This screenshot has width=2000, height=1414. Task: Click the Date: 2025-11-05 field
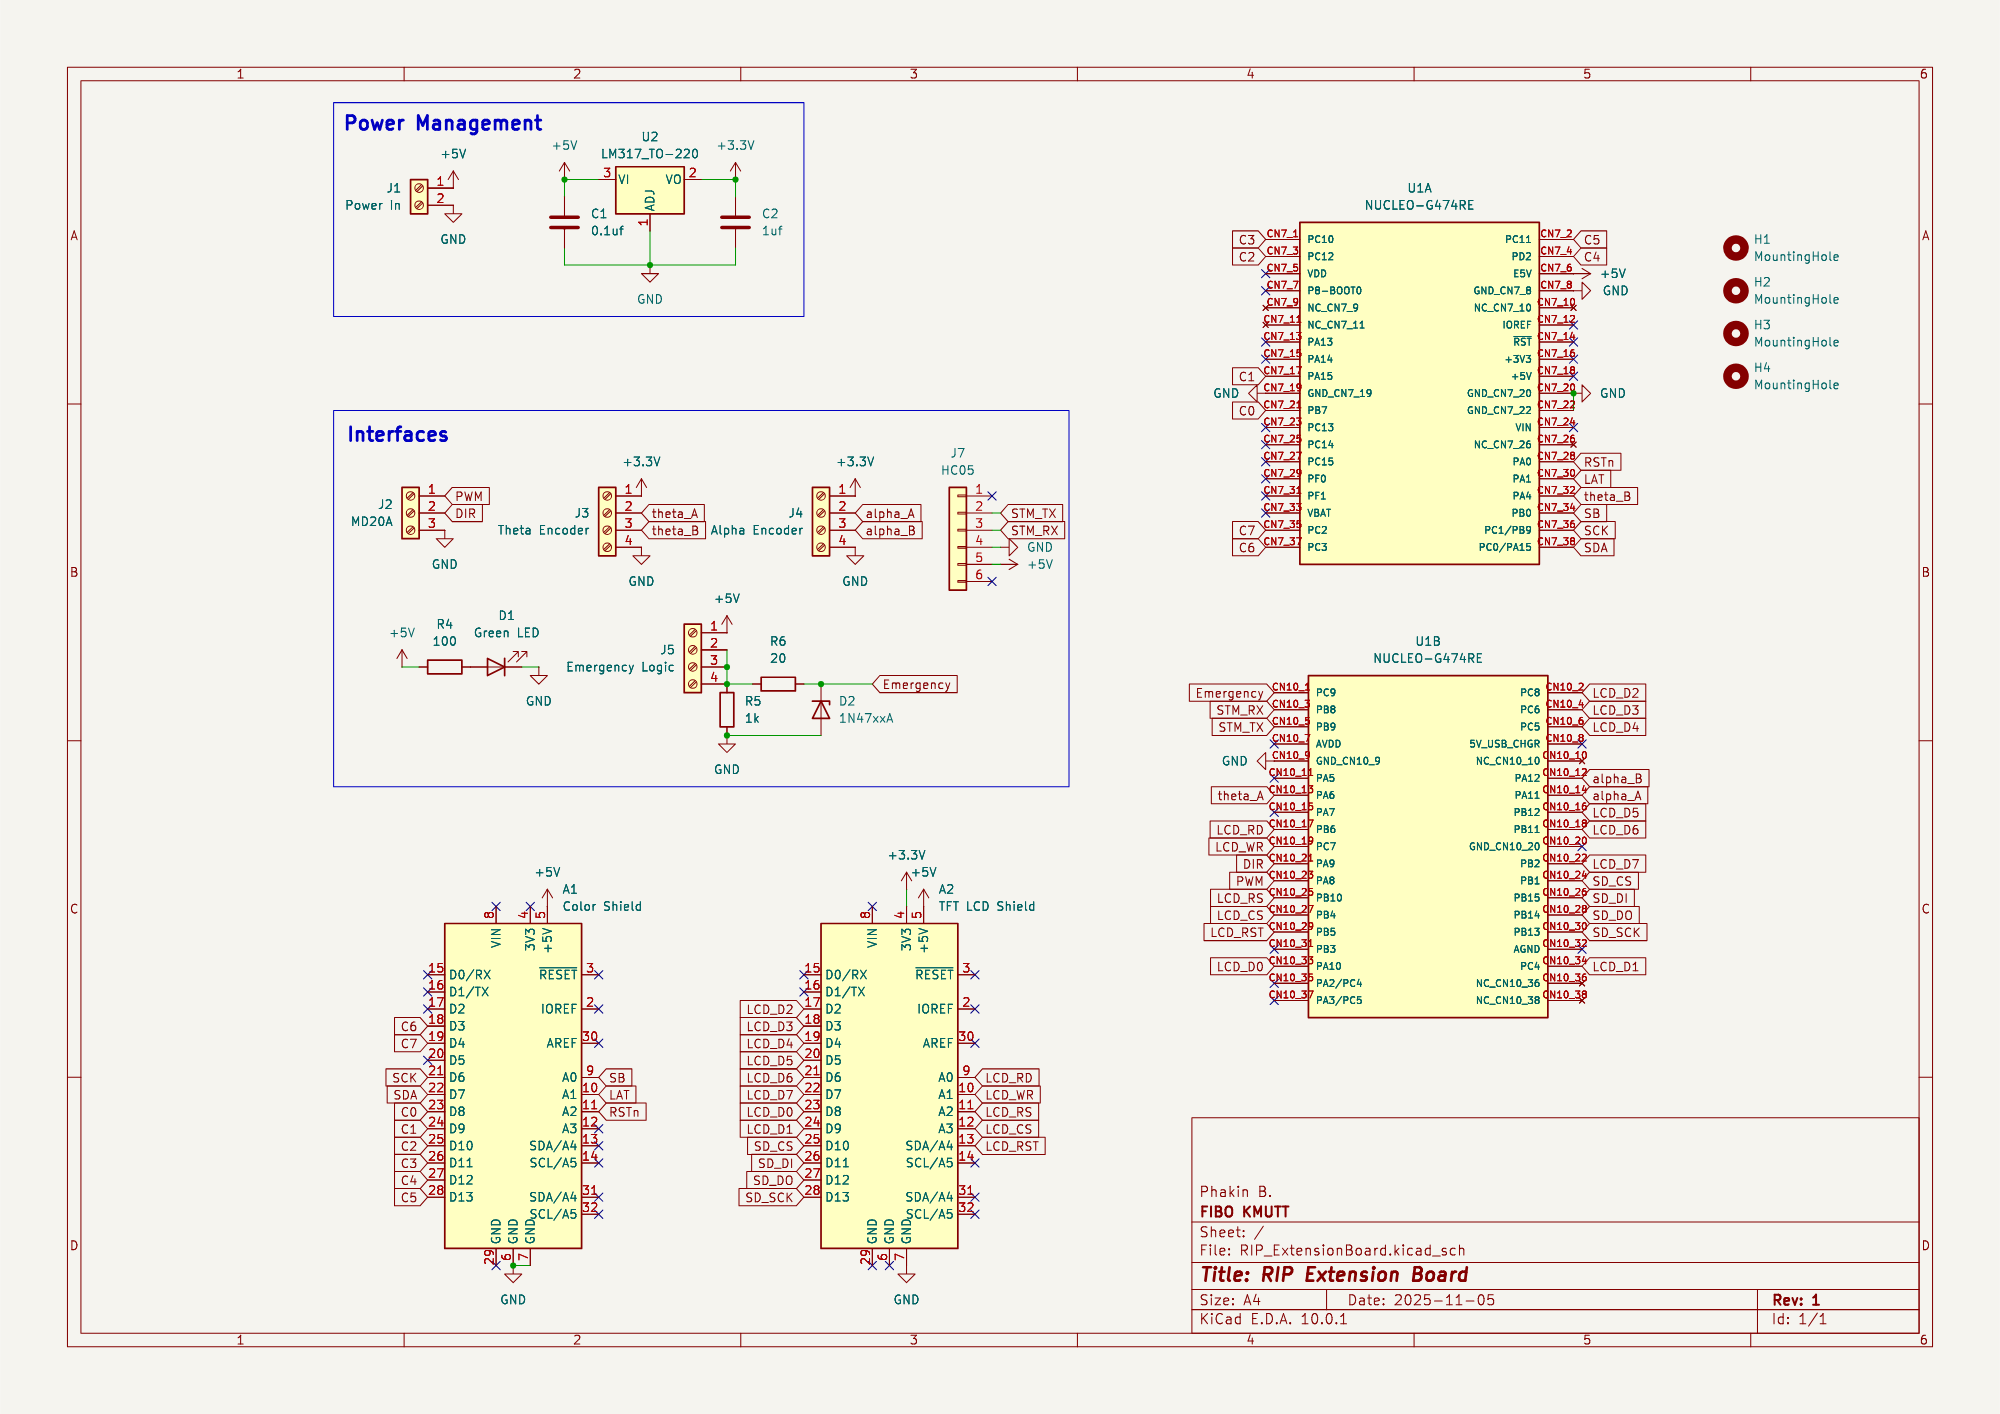(x=1421, y=1300)
